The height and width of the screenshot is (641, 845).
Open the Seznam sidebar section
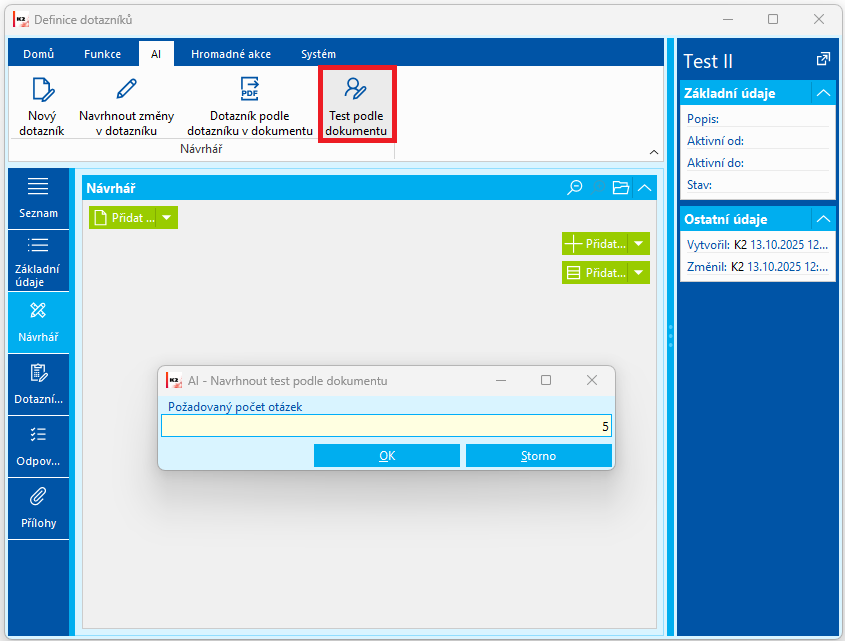pyautogui.click(x=38, y=198)
